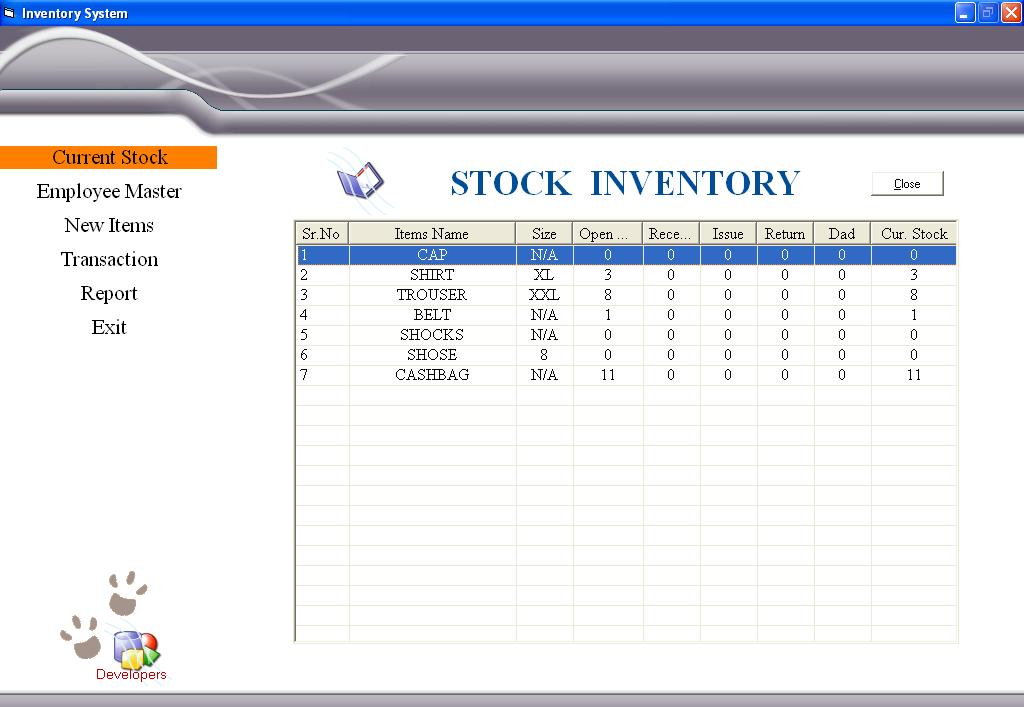
Task: Click the Dad column header
Action: 842,234
